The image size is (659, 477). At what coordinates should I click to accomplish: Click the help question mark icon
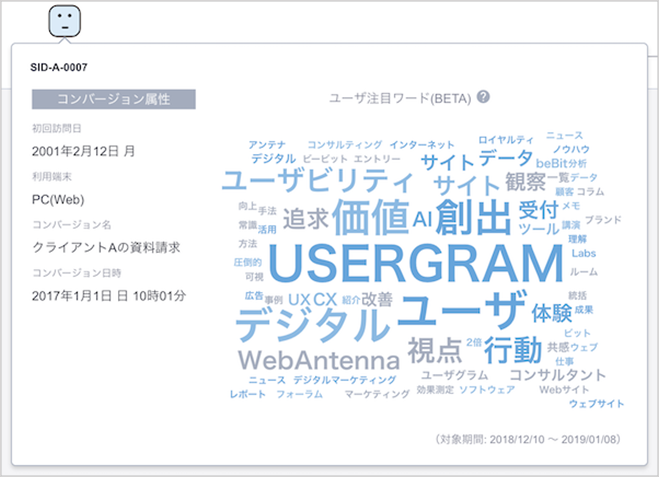pos(483,97)
